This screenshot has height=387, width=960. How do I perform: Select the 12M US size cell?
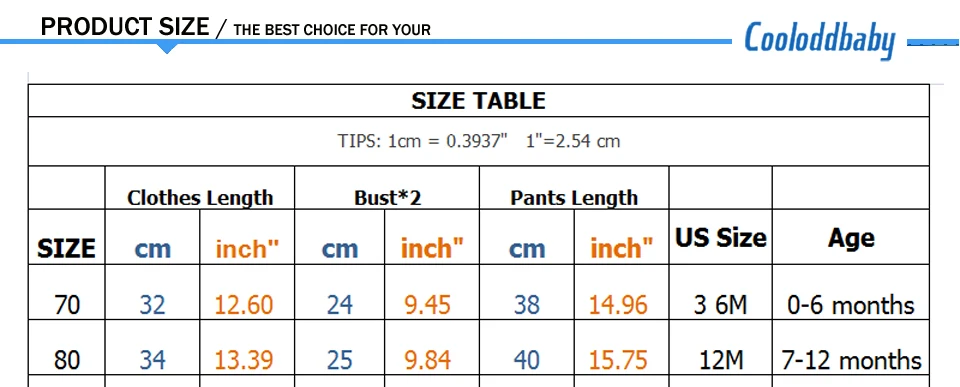point(721,359)
